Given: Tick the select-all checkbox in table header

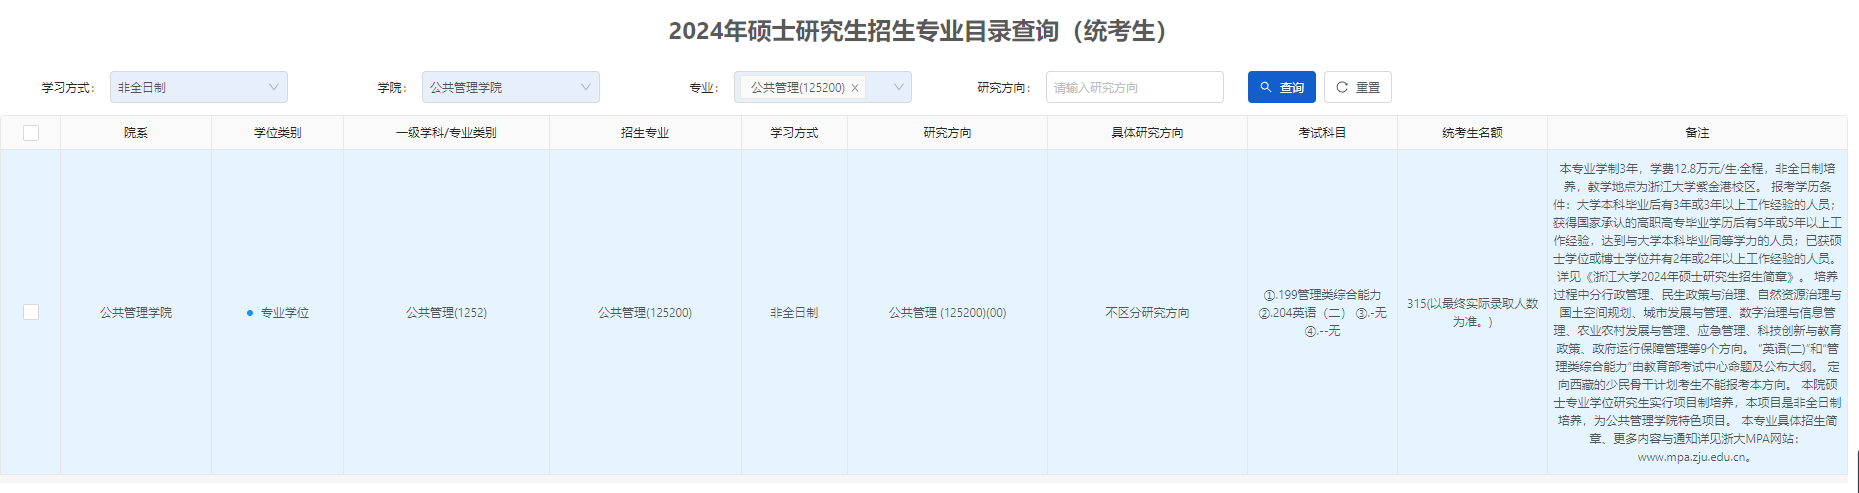Looking at the screenshot, I should click(31, 133).
